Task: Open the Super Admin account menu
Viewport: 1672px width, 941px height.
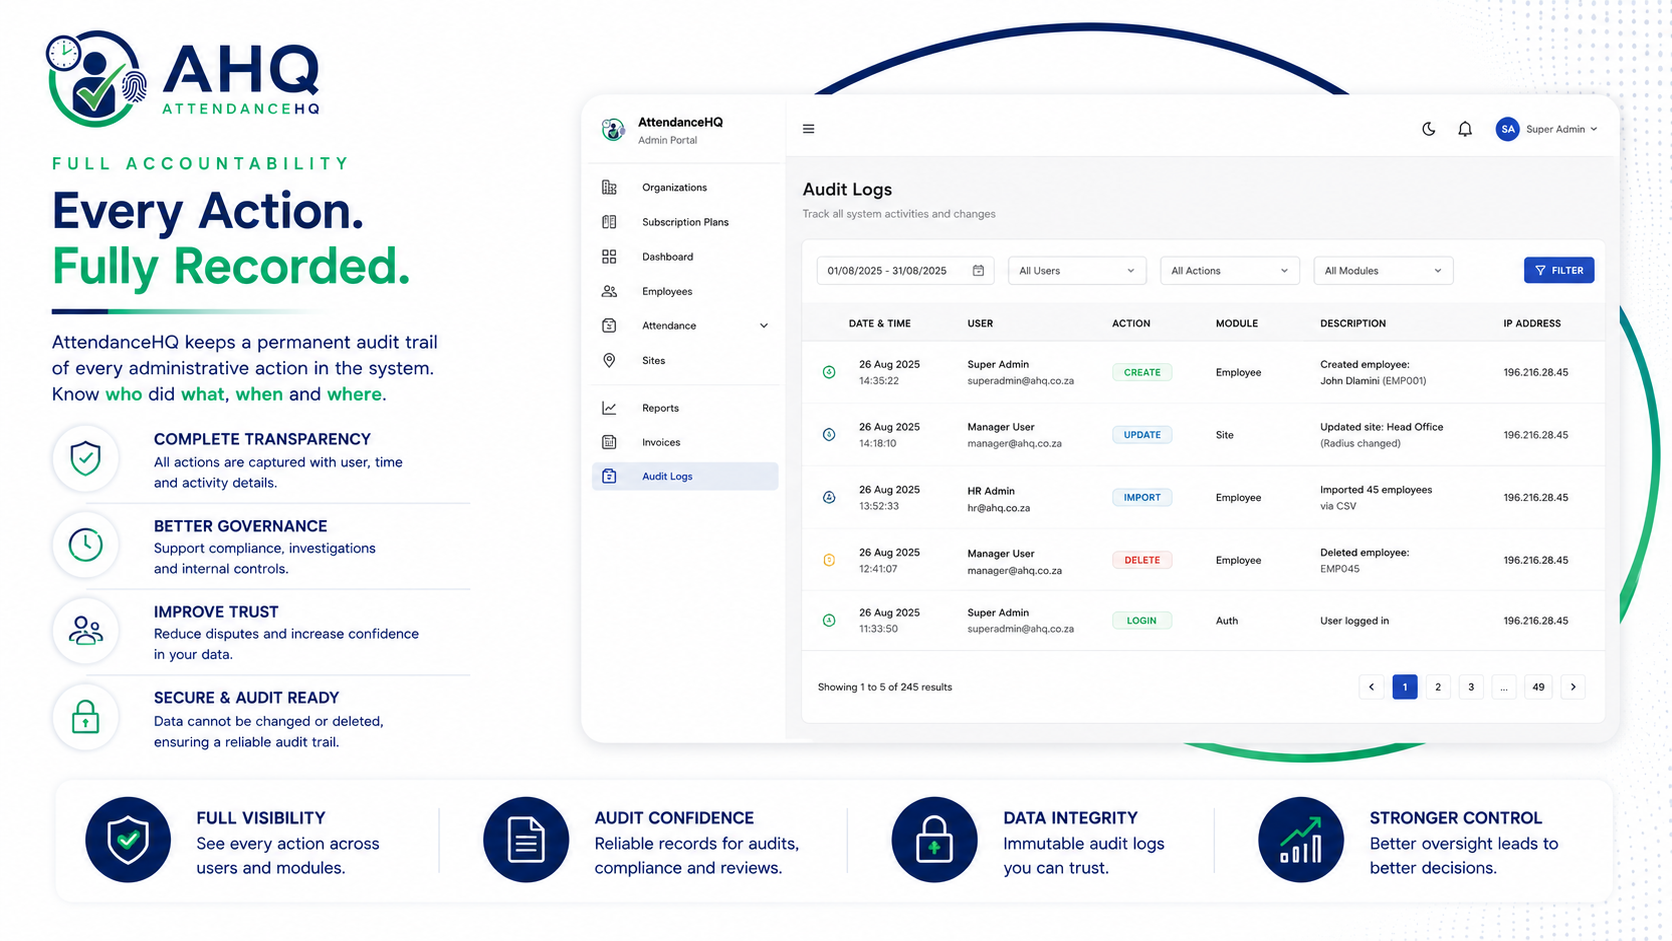Action: click(x=1546, y=129)
